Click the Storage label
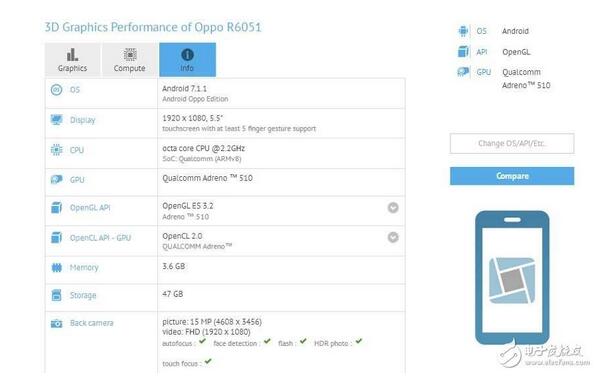Image resolution: width=603 pixels, height=381 pixels. [x=83, y=296]
